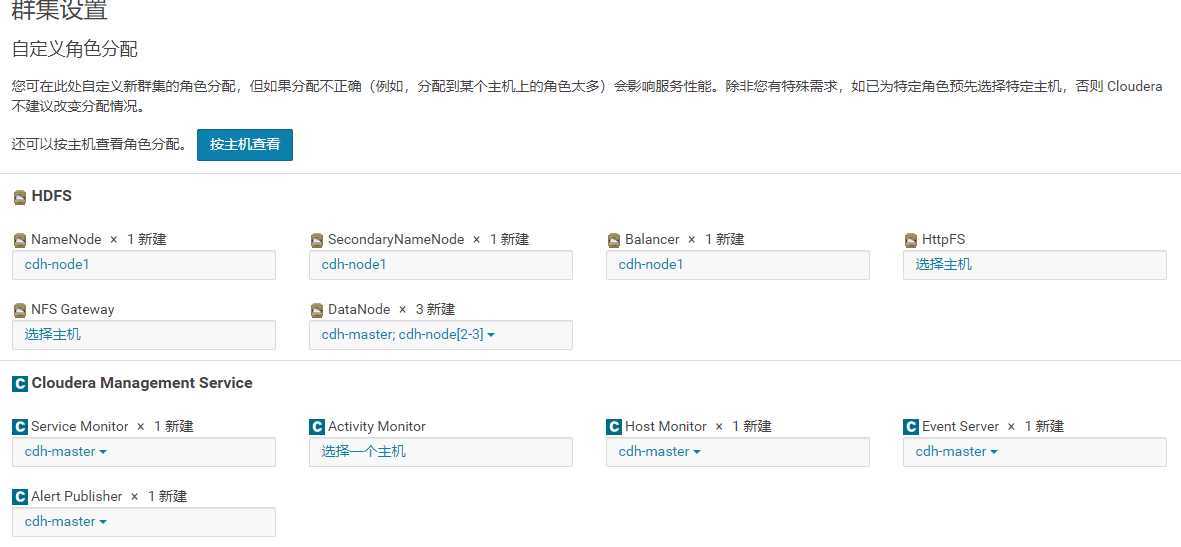Click the 按主机查看 button
This screenshot has height=547, width=1181.
245,145
